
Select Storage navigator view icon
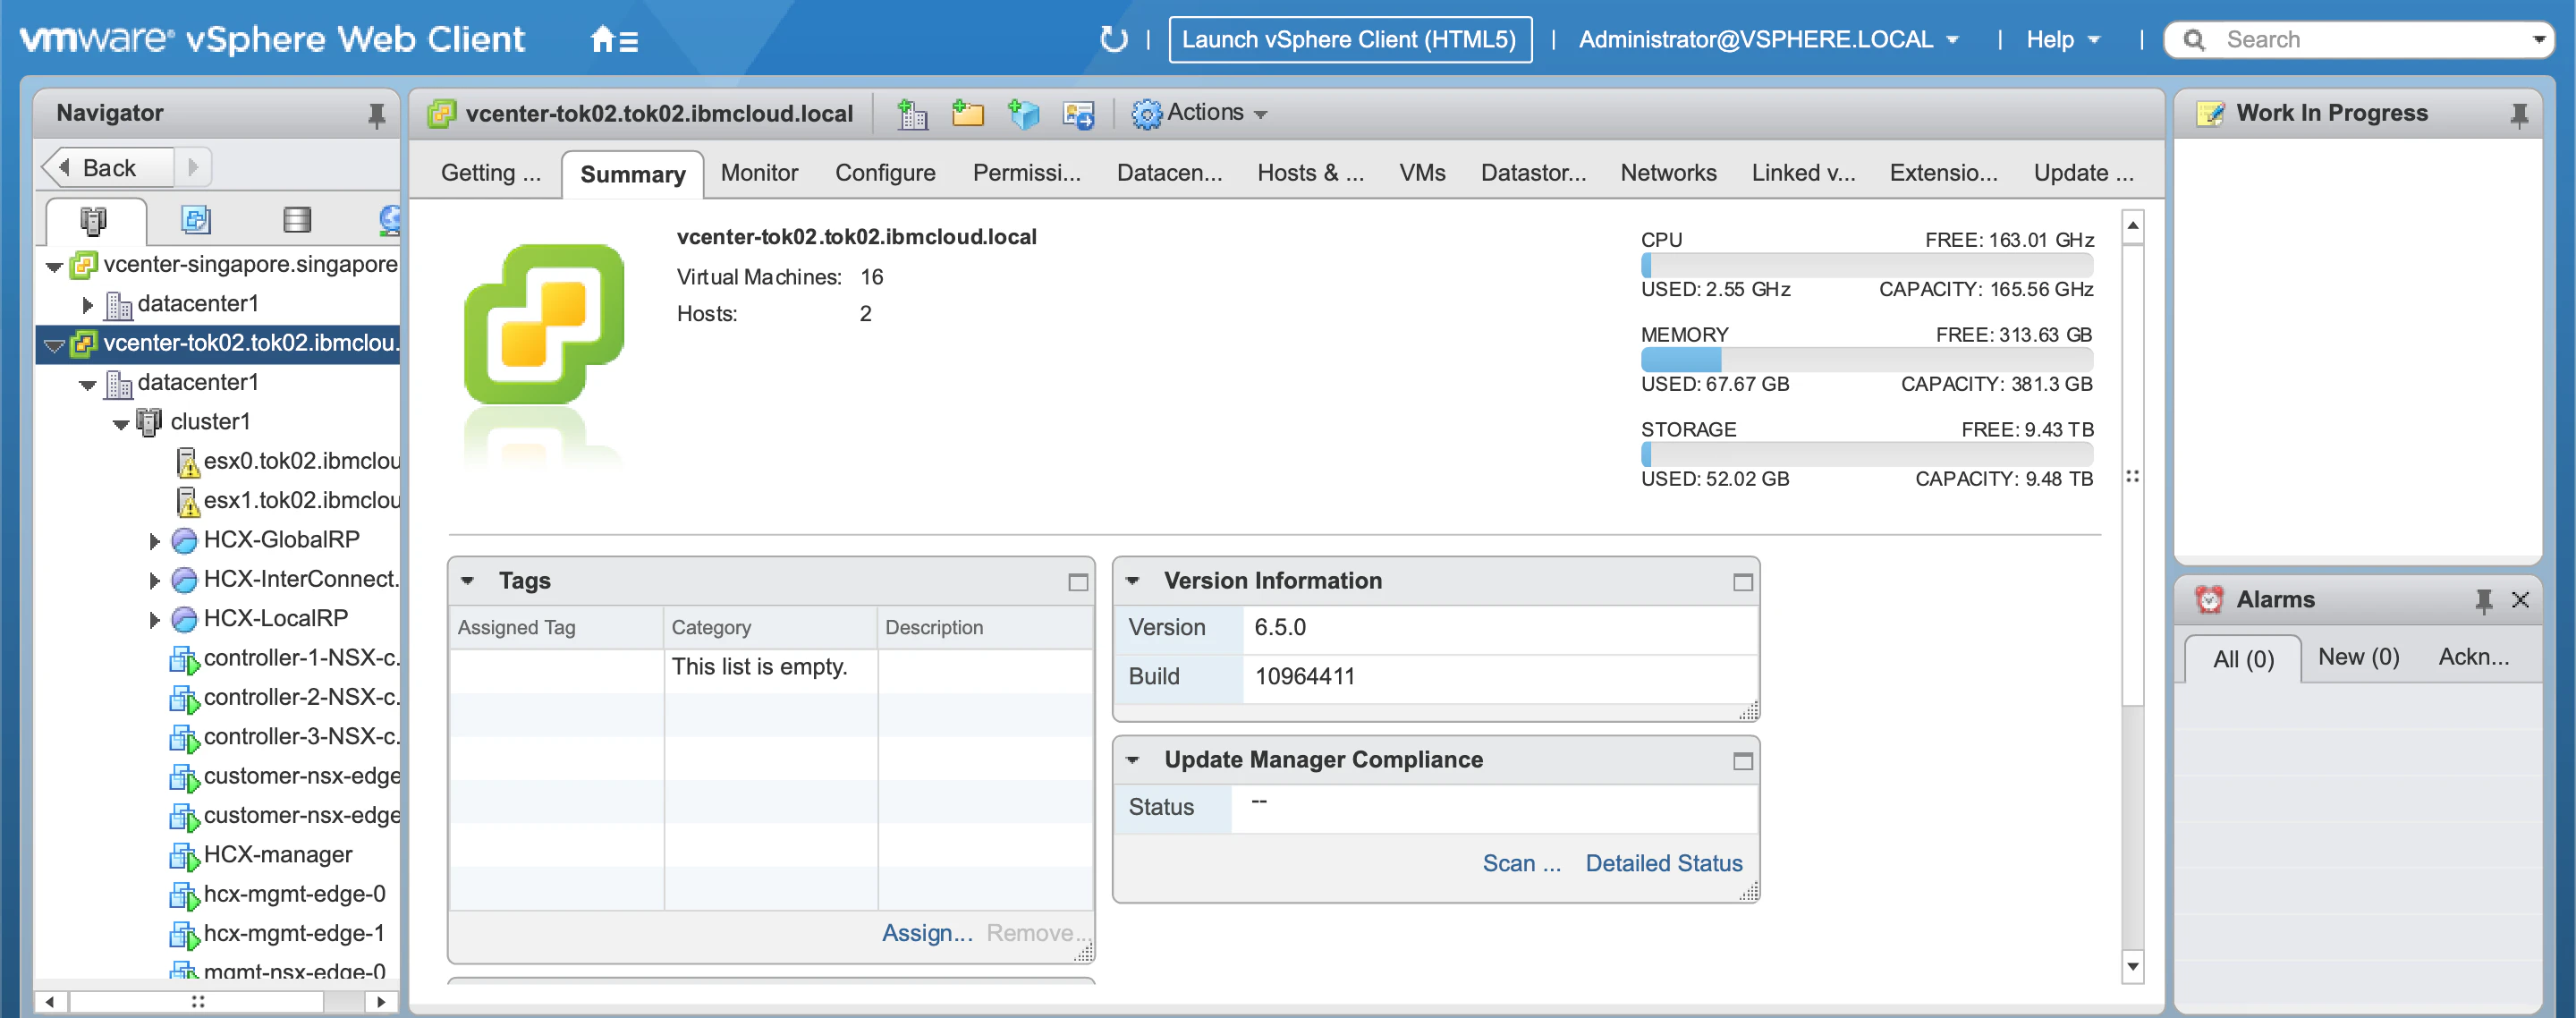[x=297, y=220]
